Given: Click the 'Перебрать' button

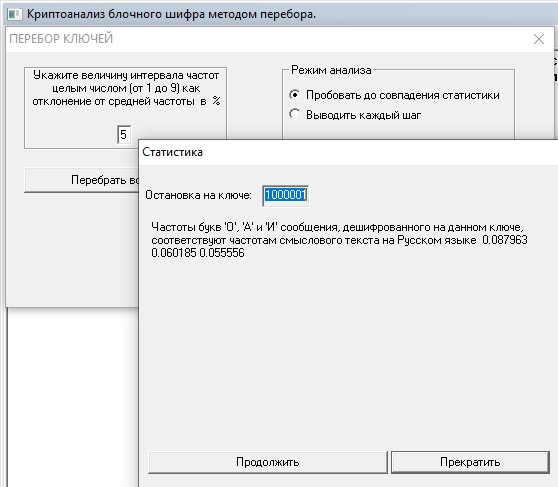Looking at the screenshot, I should point(82,180).
